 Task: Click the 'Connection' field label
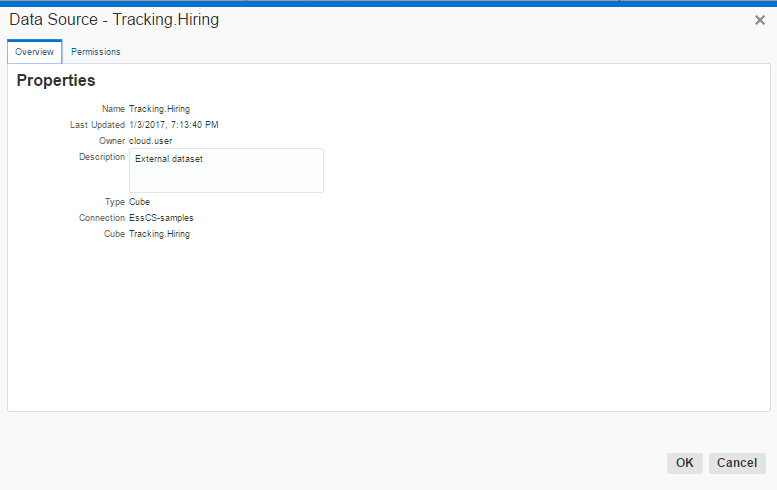pos(101,218)
